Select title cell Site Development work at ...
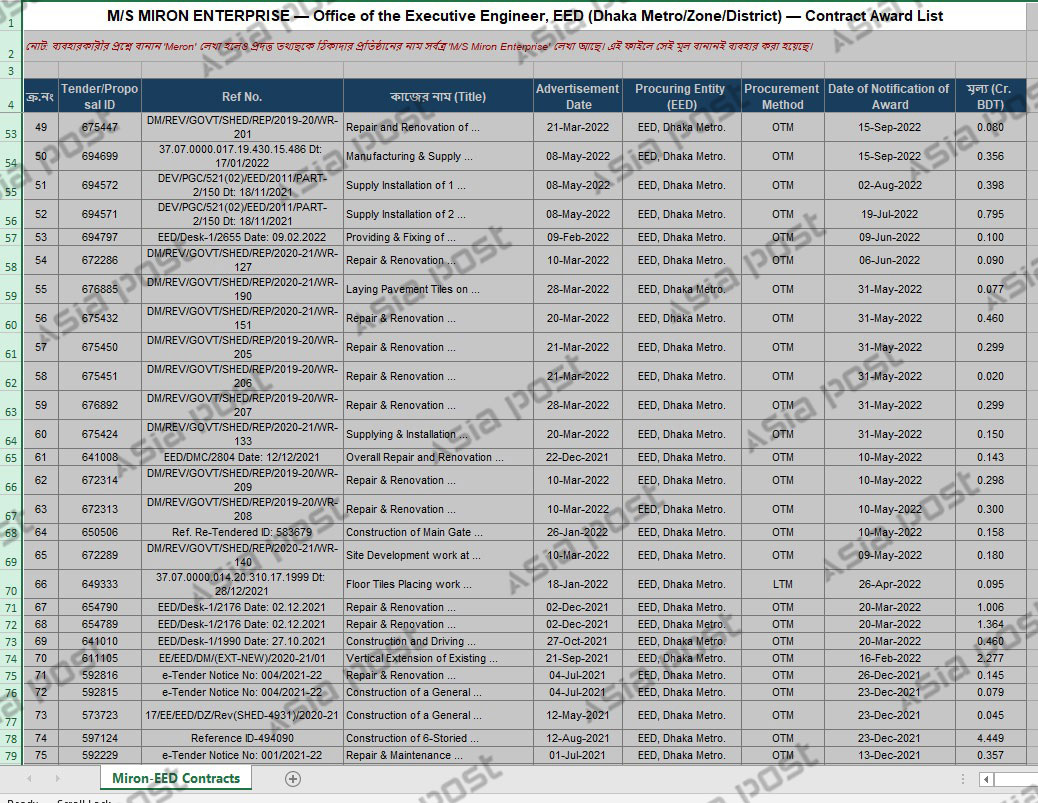Viewport: 1038px width, 803px height. click(438, 555)
